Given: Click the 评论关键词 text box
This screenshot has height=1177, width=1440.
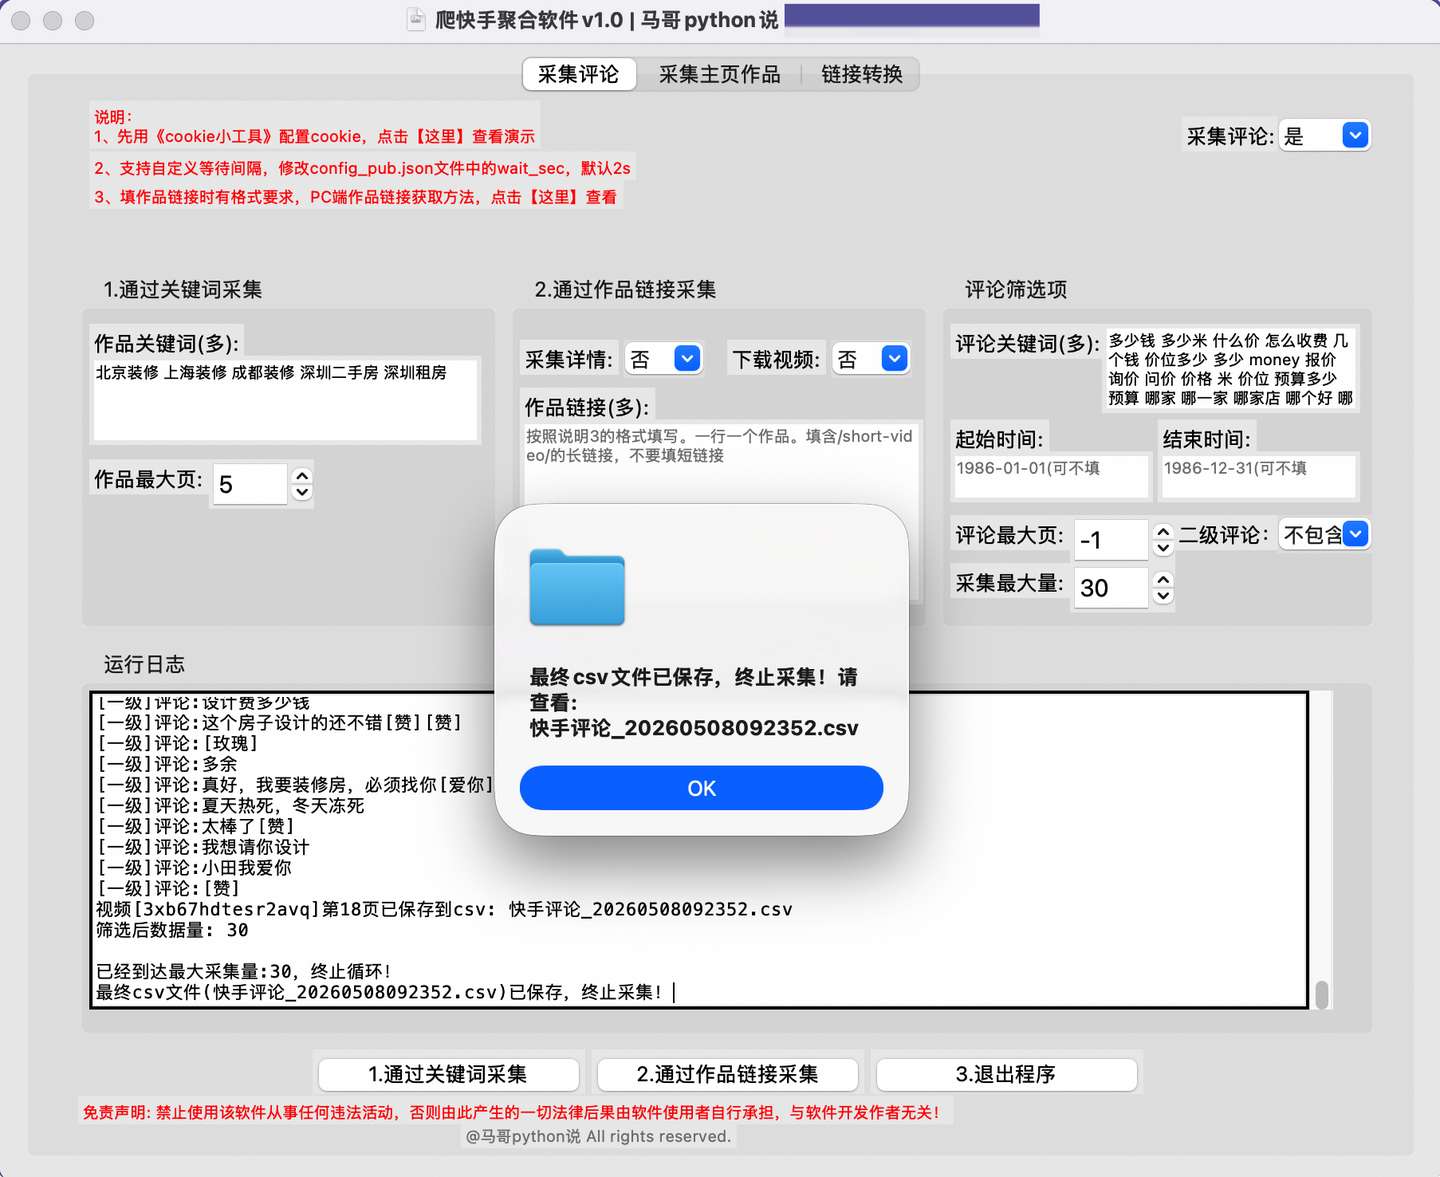Looking at the screenshot, I should [1231, 369].
